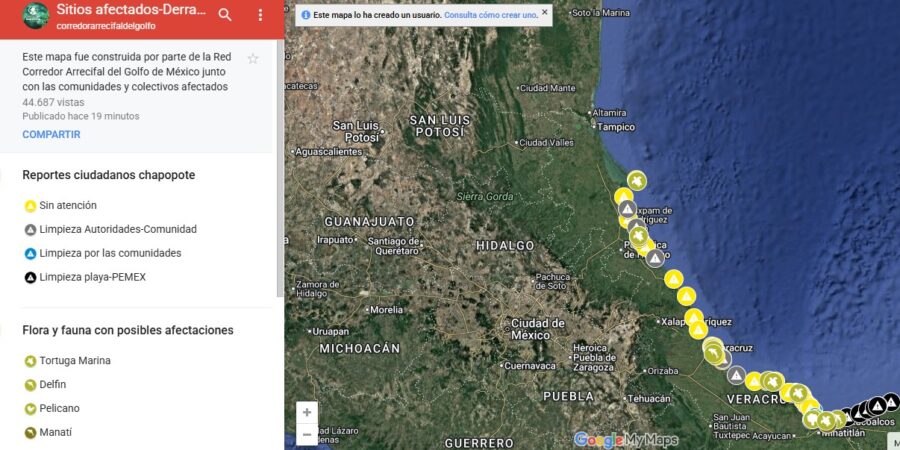Dismiss the user-created map notice

pyautogui.click(x=544, y=14)
